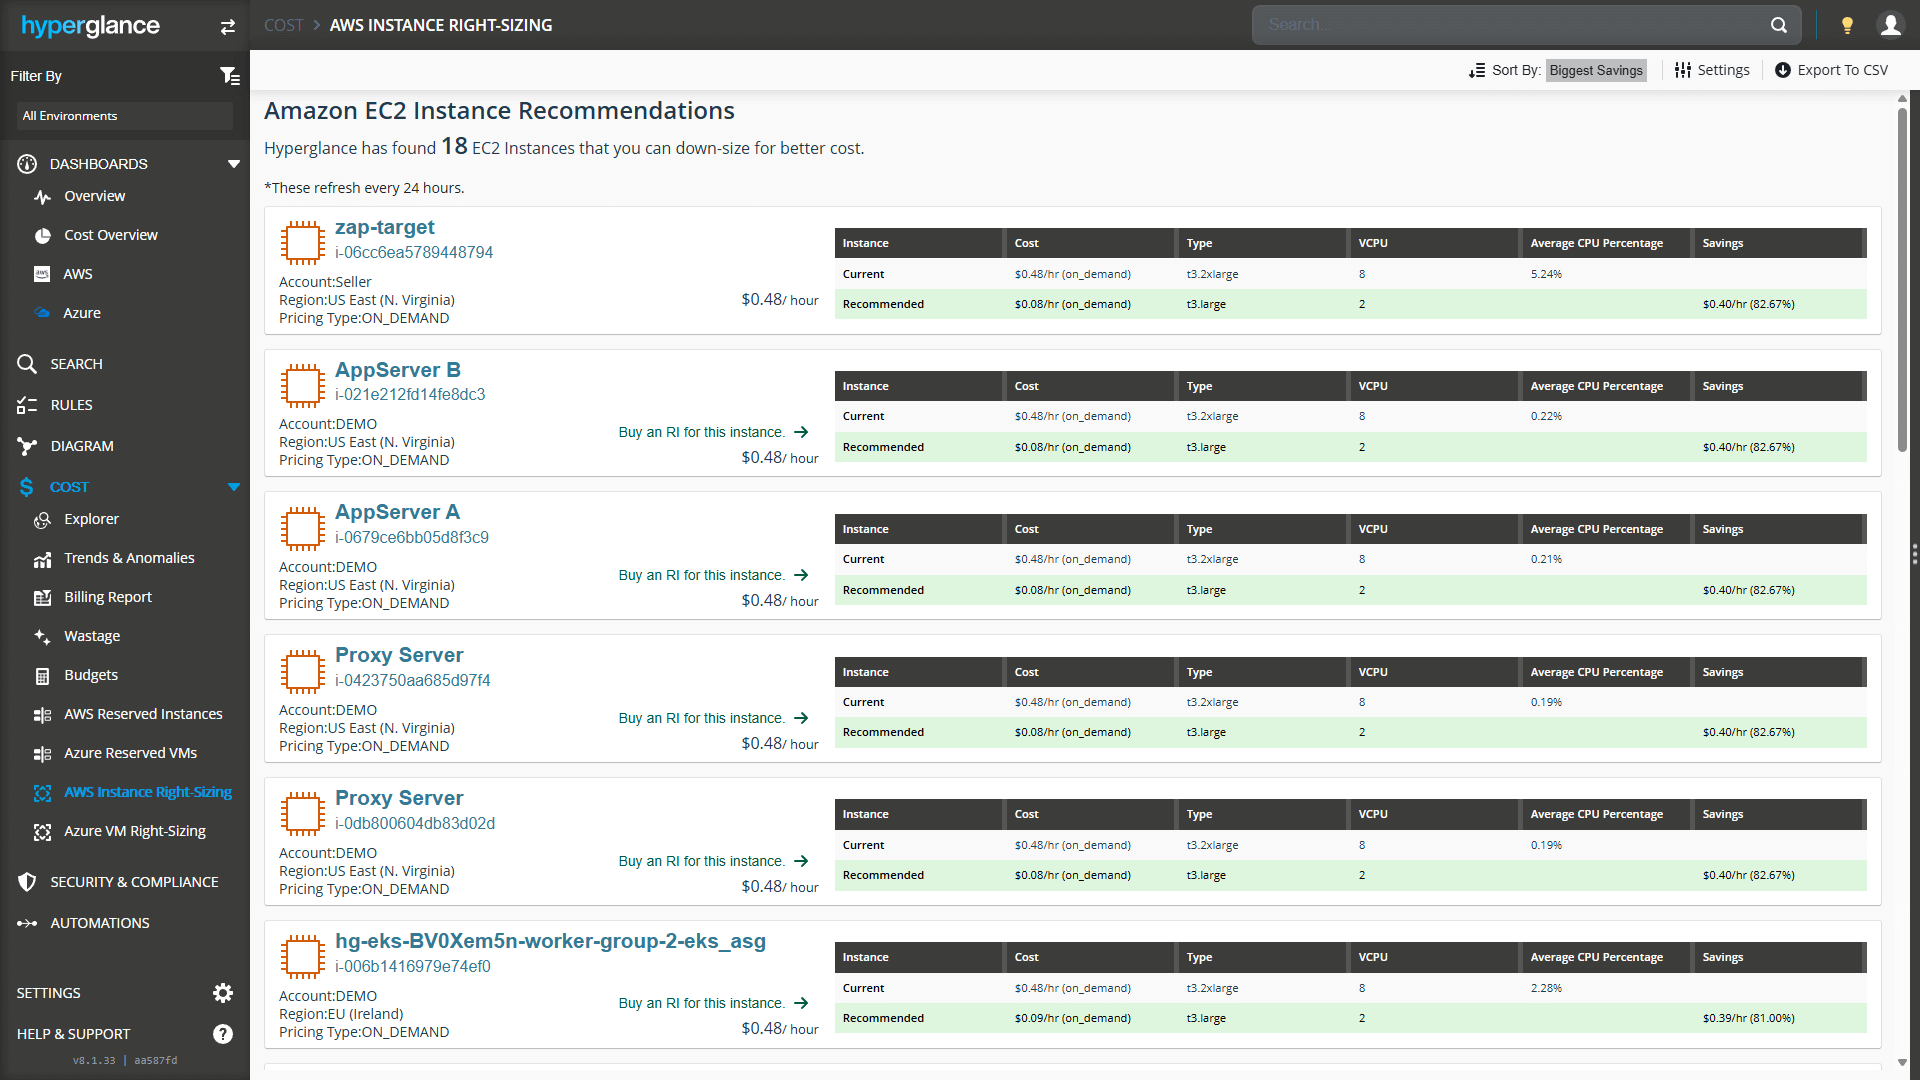Open the user profile icon
Viewport: 1920px width, 1080px height.
point(1890,25)
